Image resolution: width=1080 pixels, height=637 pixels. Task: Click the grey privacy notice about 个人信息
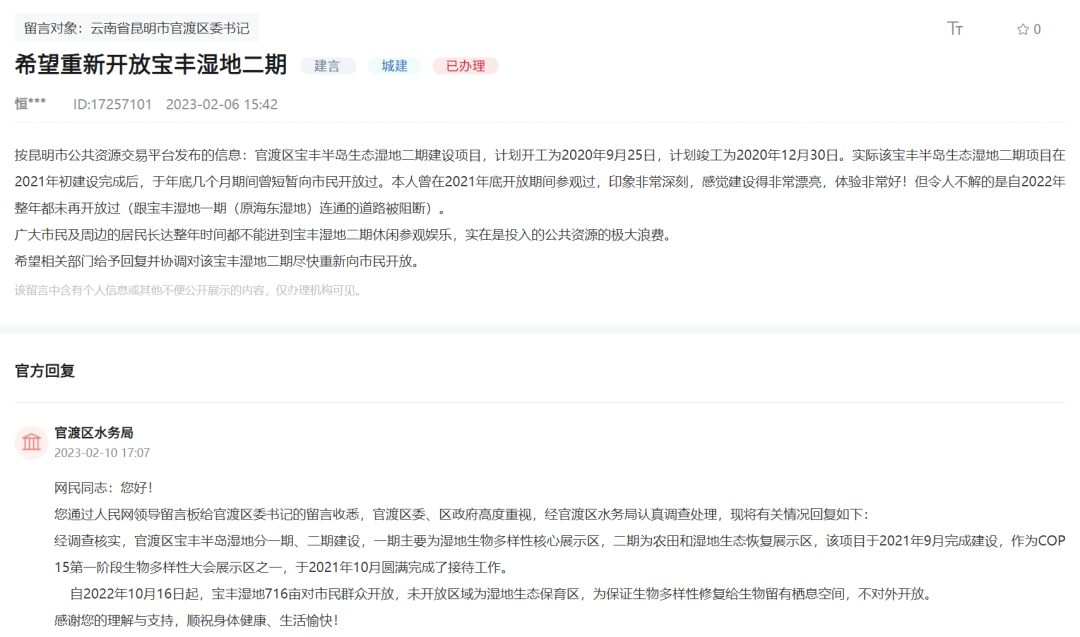(188, 290)
